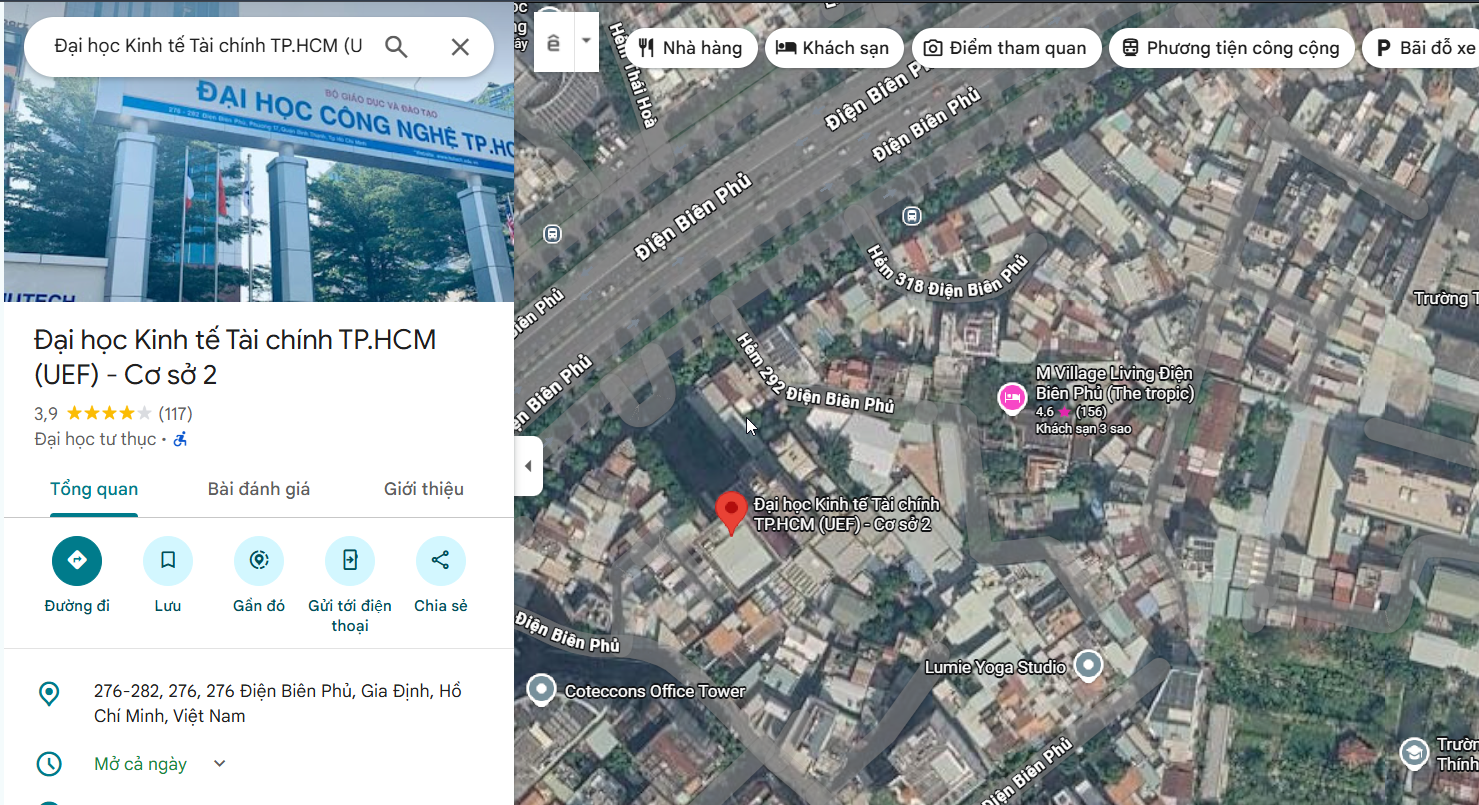This screenshot has height=805, width=1479.
Task: Click the 'Khách sạn' category chip
Action: [834, 48]
